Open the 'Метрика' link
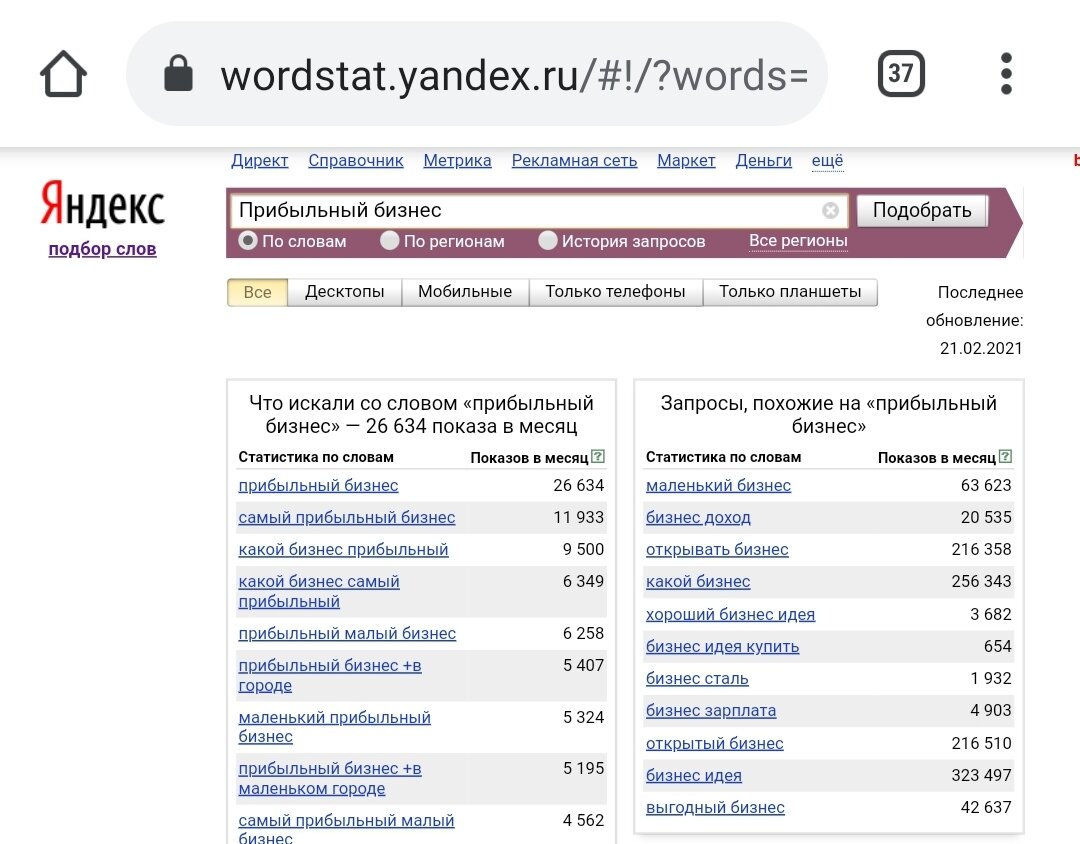Viewport: 1080px width, 844px height. pyautogui.click(x=457, y=161)
